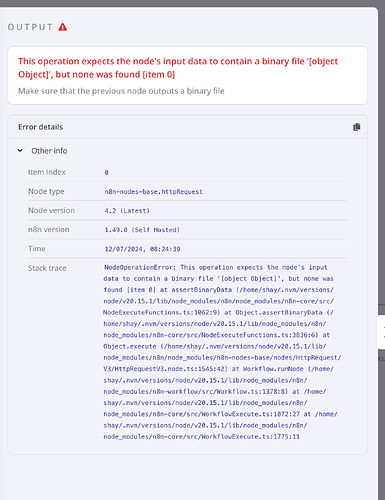Click the OUTPUT panel heading
Viewport: 385px width, 500px height.
[30, 27]
